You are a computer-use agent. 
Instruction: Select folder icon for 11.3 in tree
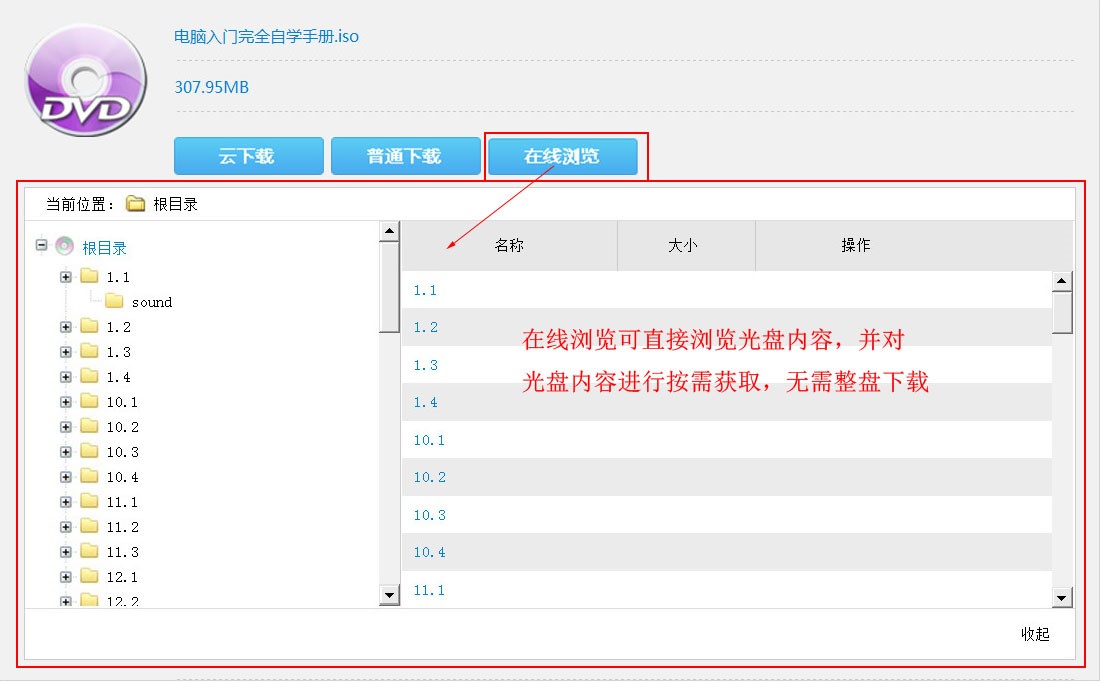pos(90,551)
